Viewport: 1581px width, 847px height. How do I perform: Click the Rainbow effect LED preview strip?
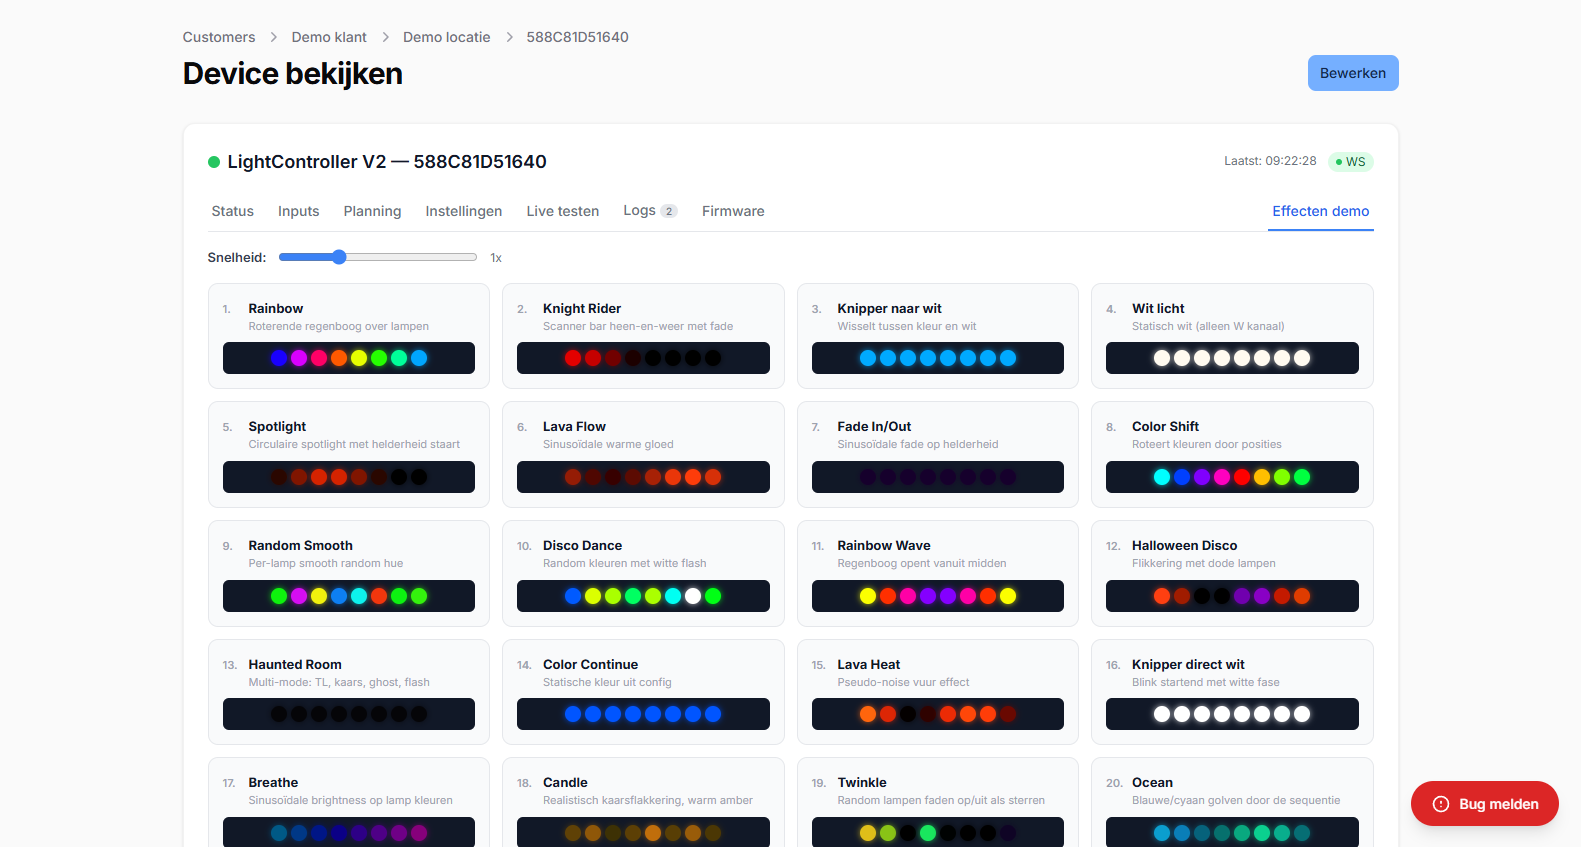pos(348,358)
